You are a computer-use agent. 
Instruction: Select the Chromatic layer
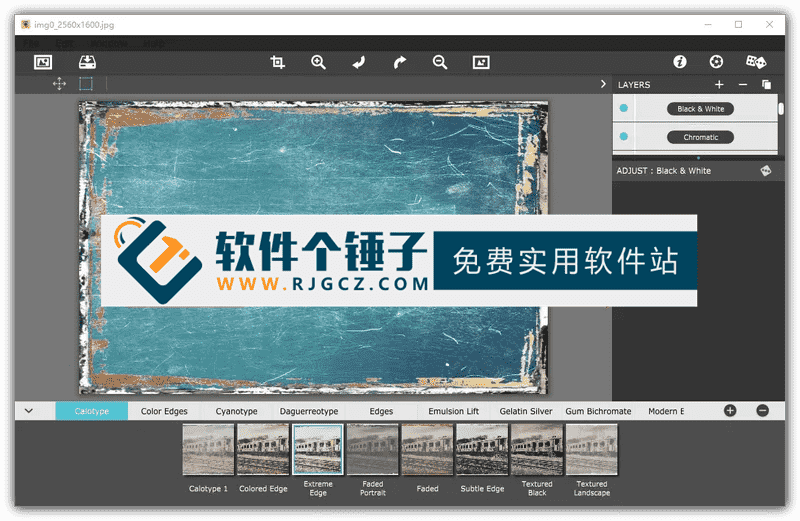point(701,137)
